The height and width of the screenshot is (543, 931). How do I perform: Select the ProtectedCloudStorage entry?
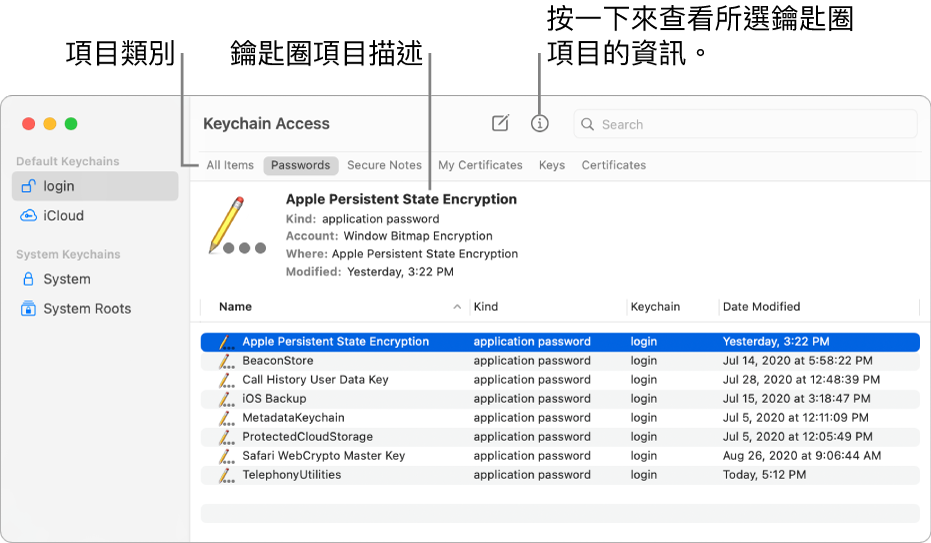tap(560, 437)
